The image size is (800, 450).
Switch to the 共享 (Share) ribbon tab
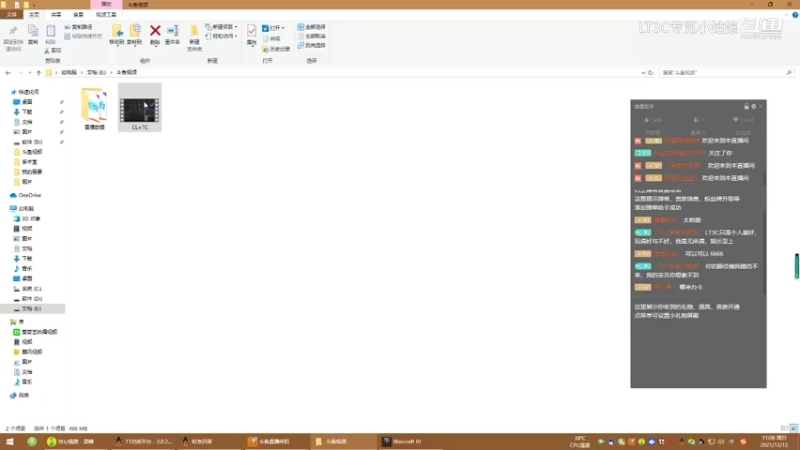coord(56,15)
